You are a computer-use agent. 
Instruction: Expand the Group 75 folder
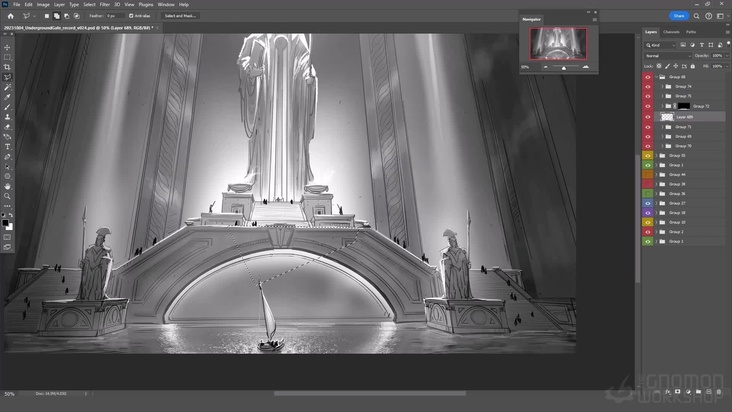[x=662, y=96]
